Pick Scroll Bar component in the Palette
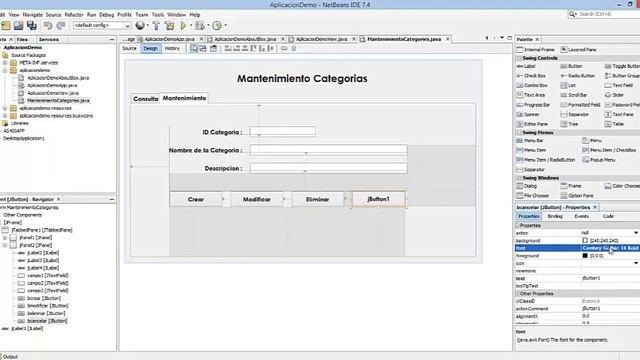The height and width of the screenshot is (360, 640). [574, 95]
